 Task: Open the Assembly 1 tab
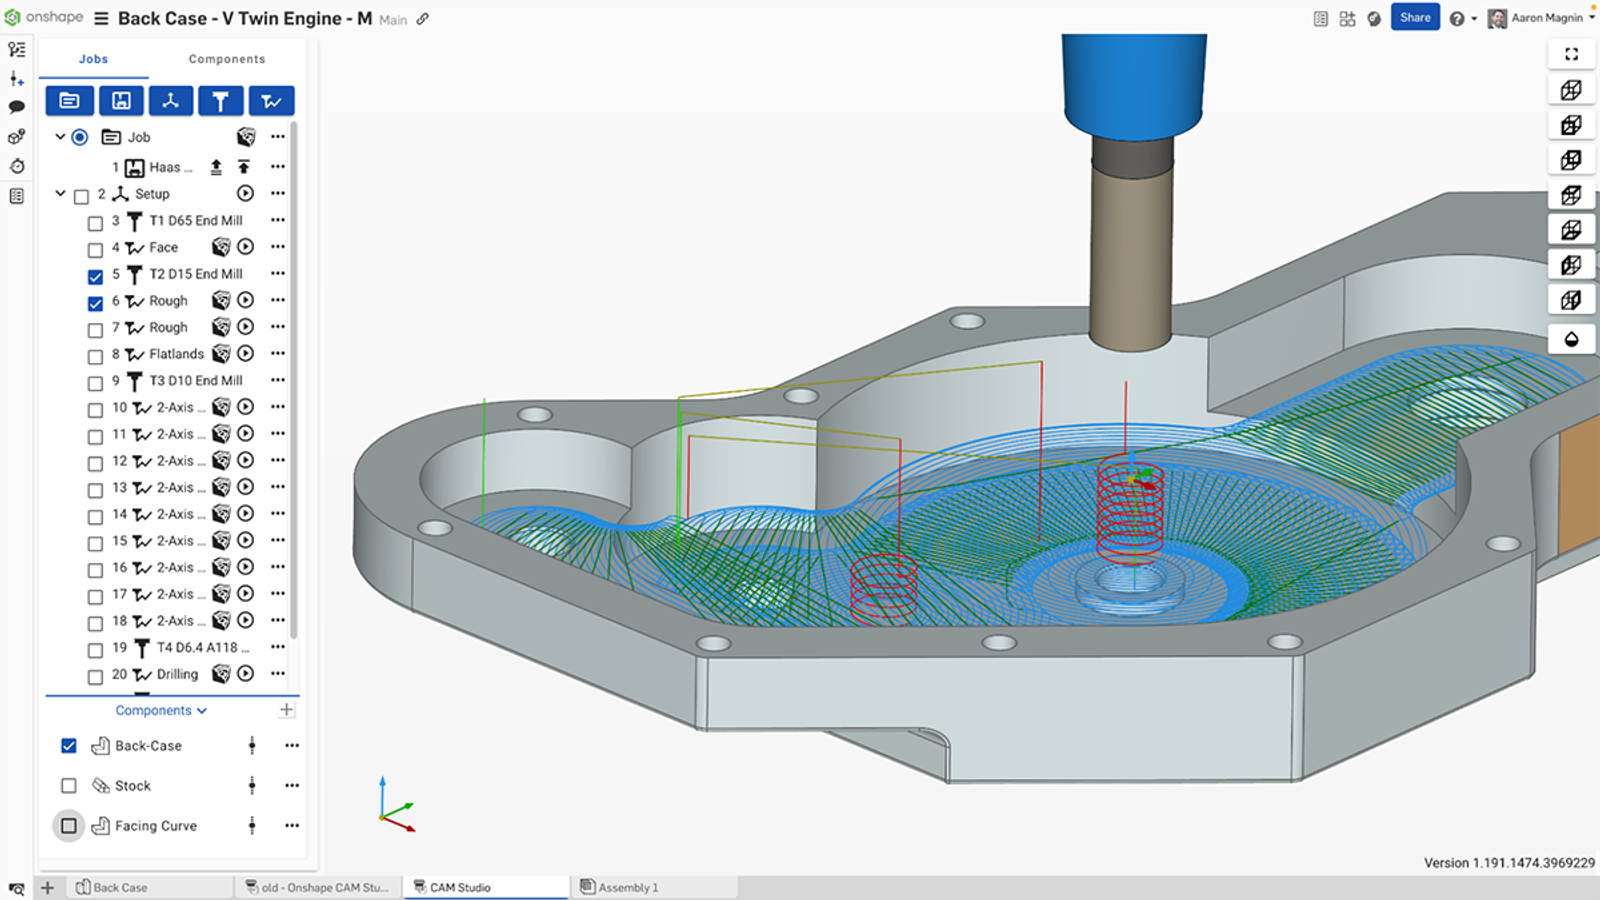(627, 887)
